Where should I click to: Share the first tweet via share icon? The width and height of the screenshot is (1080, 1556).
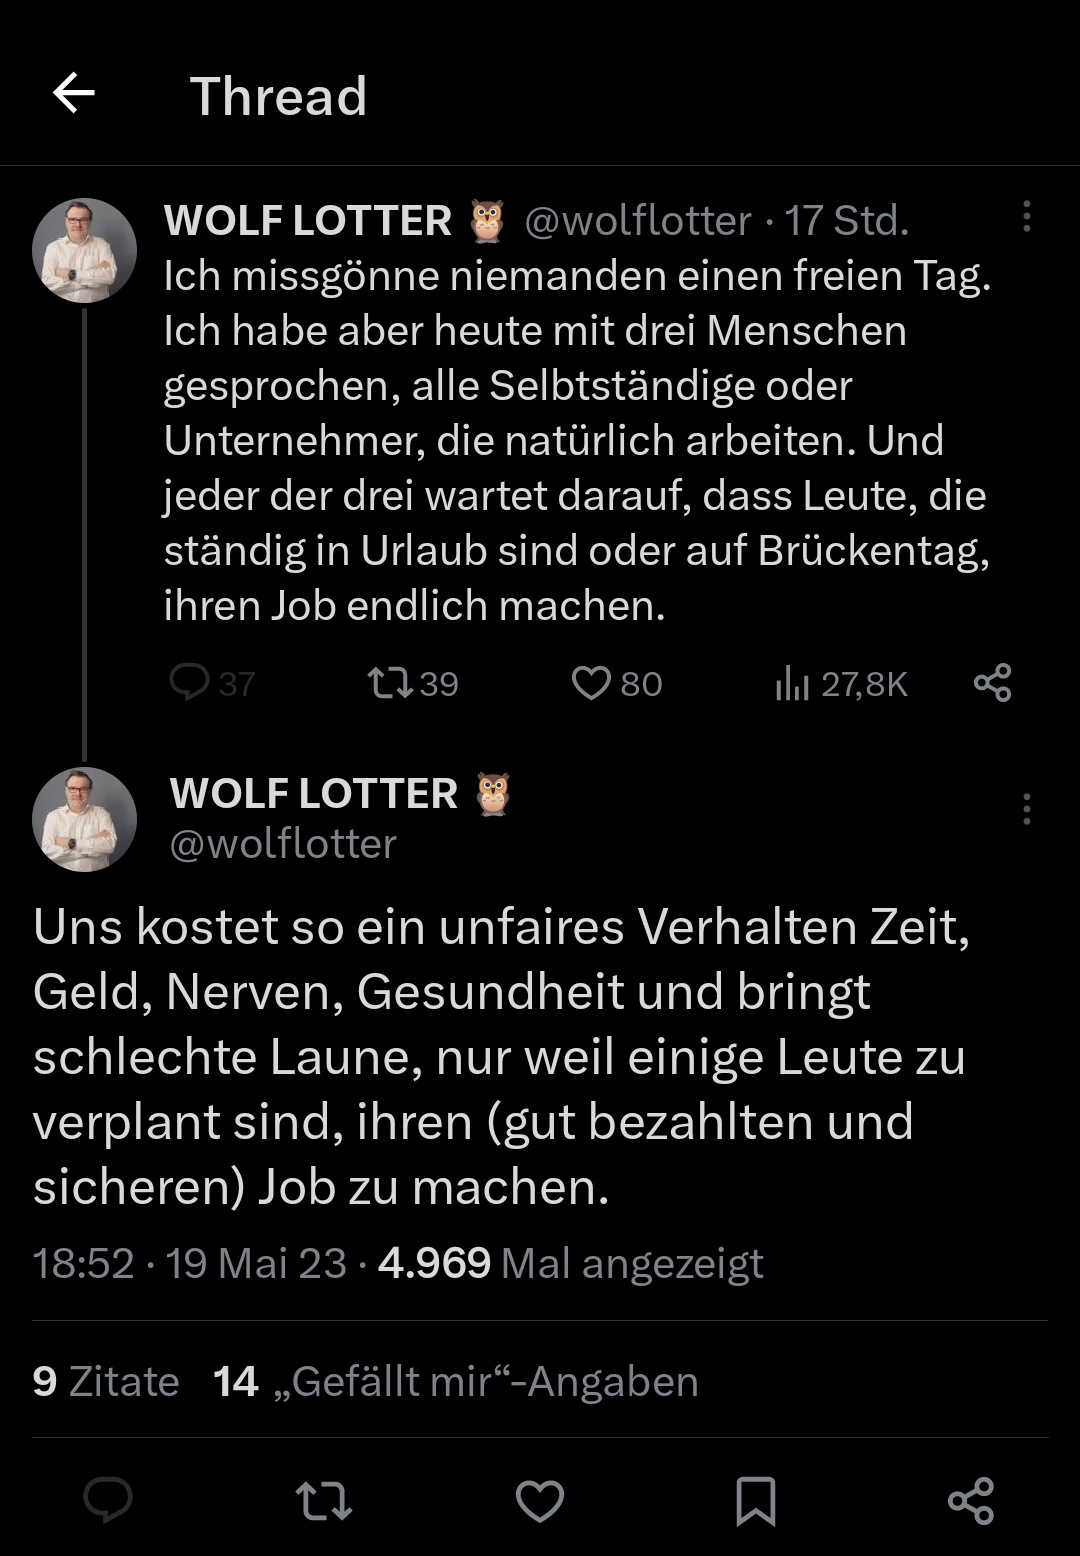click(x=992, y=683)
